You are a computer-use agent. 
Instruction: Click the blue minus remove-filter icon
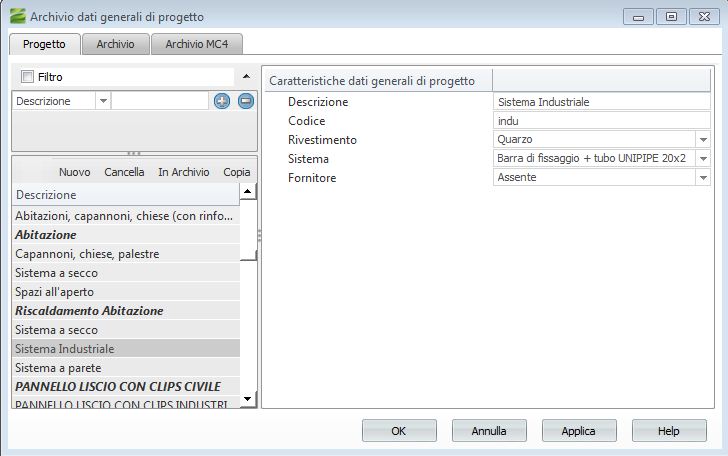[246, 101]
